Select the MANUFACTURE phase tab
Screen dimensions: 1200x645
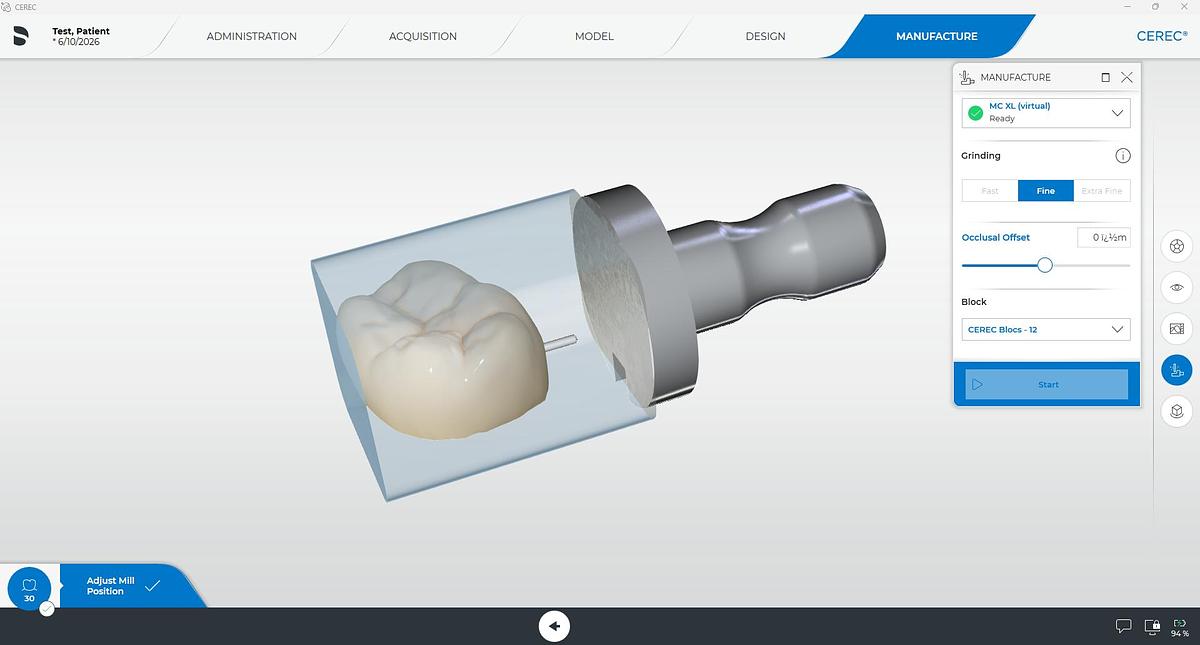tap(936, 36)
